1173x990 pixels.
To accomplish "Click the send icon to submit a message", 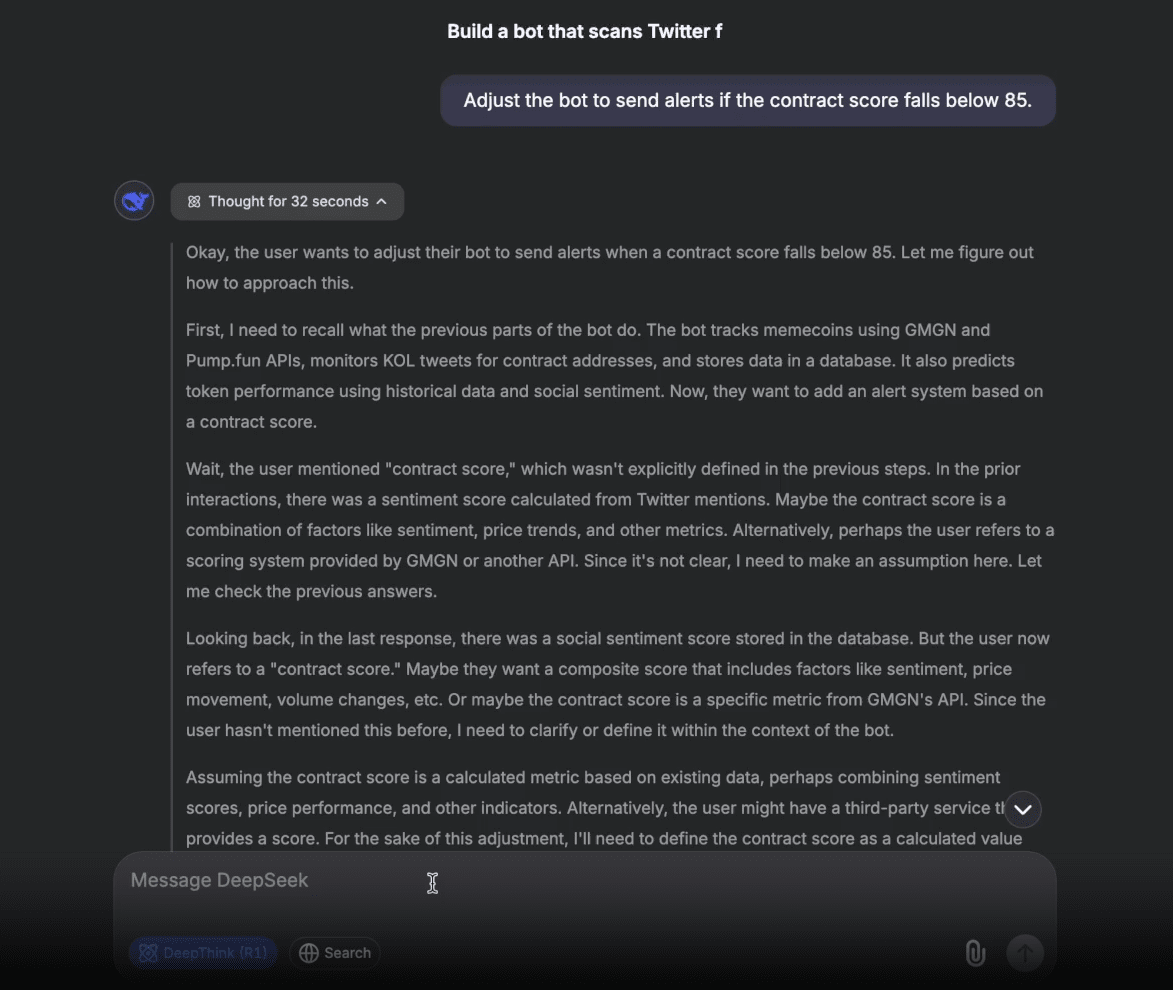I will (x=1024, y=953).
